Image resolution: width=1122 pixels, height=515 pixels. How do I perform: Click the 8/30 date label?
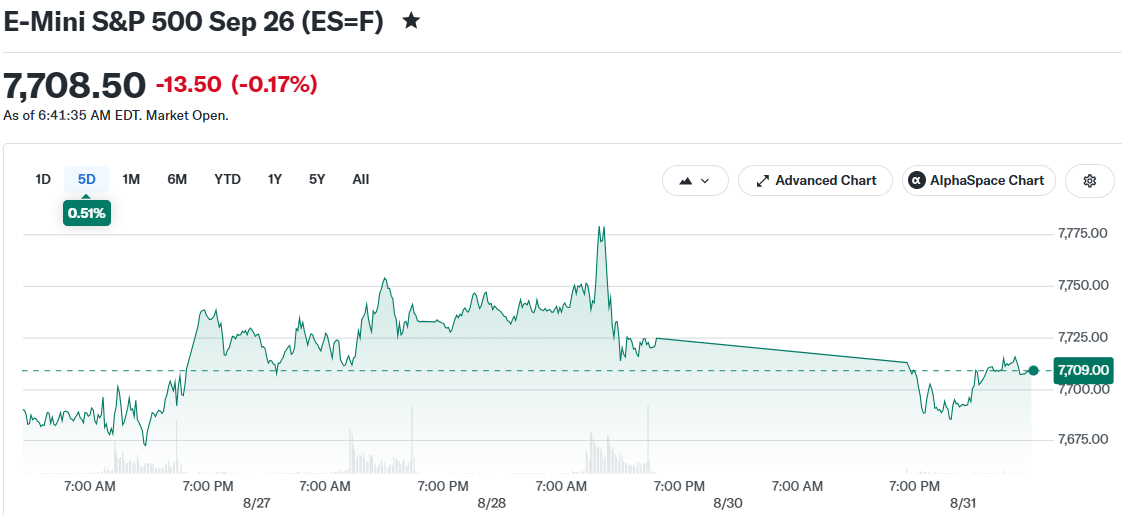click(x=728, y=503)
